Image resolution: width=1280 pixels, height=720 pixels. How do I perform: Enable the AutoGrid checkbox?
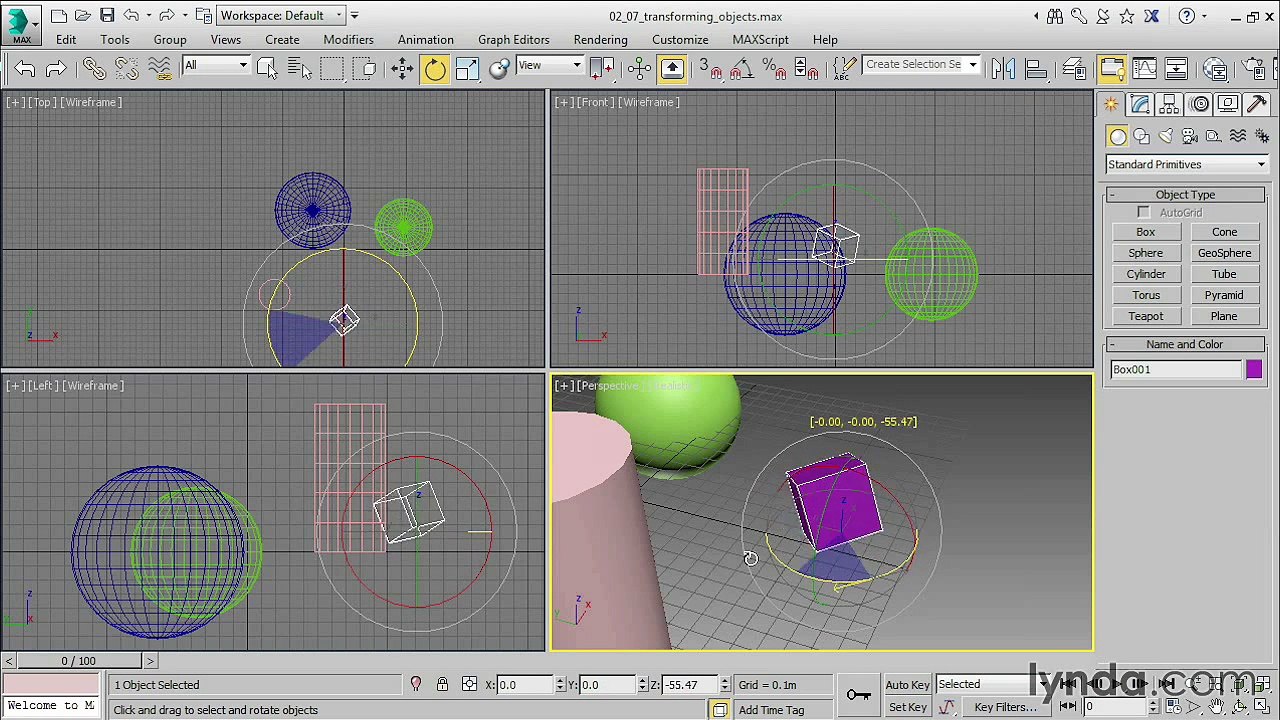(x=1144, y=213)
